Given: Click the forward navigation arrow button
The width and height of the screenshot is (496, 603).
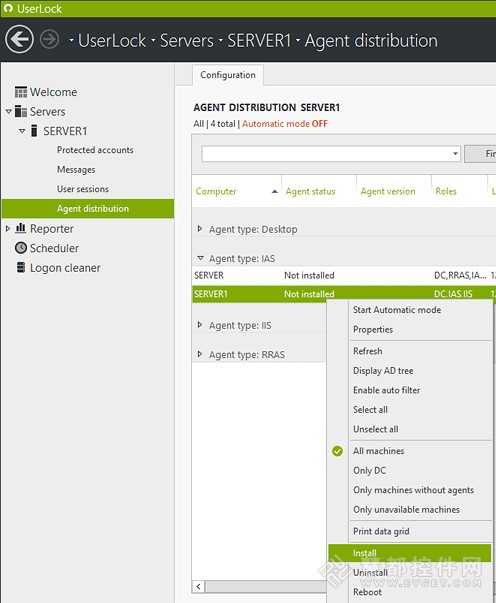Looking at the screenshot, I should tap(50, 40).
